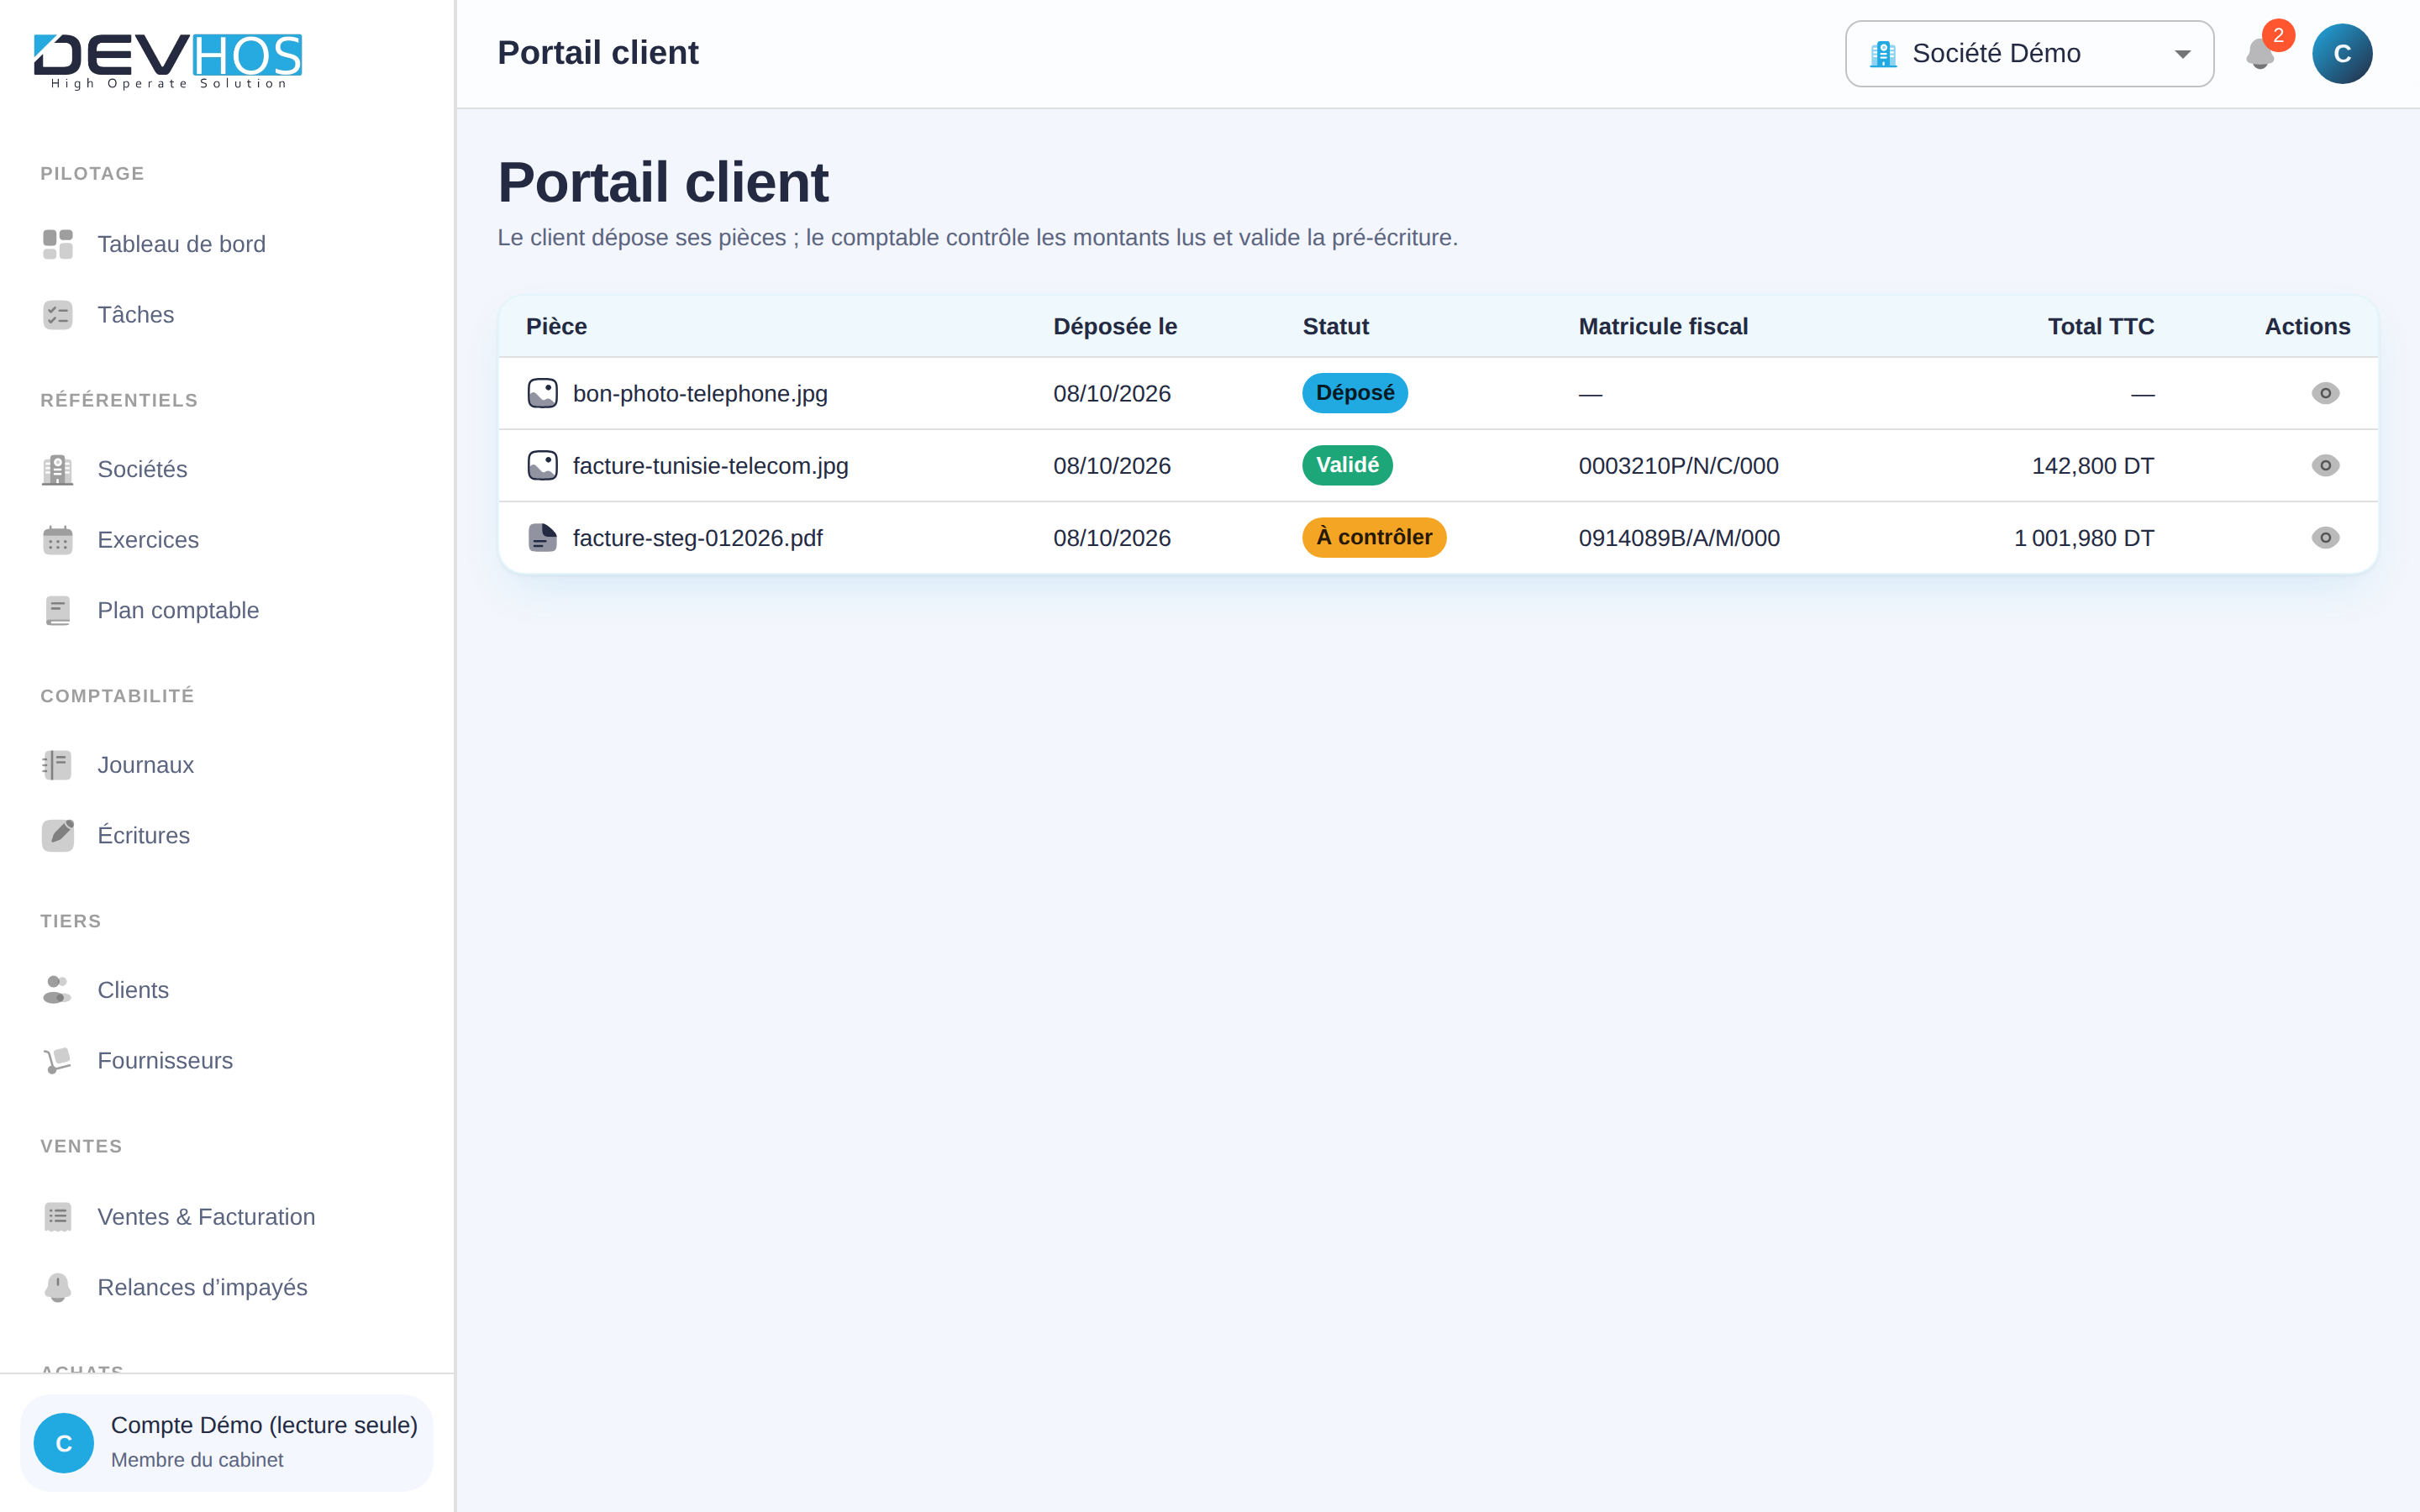View bon-photo-telephone.jpg with eye icon

(x=2325, y=393)
